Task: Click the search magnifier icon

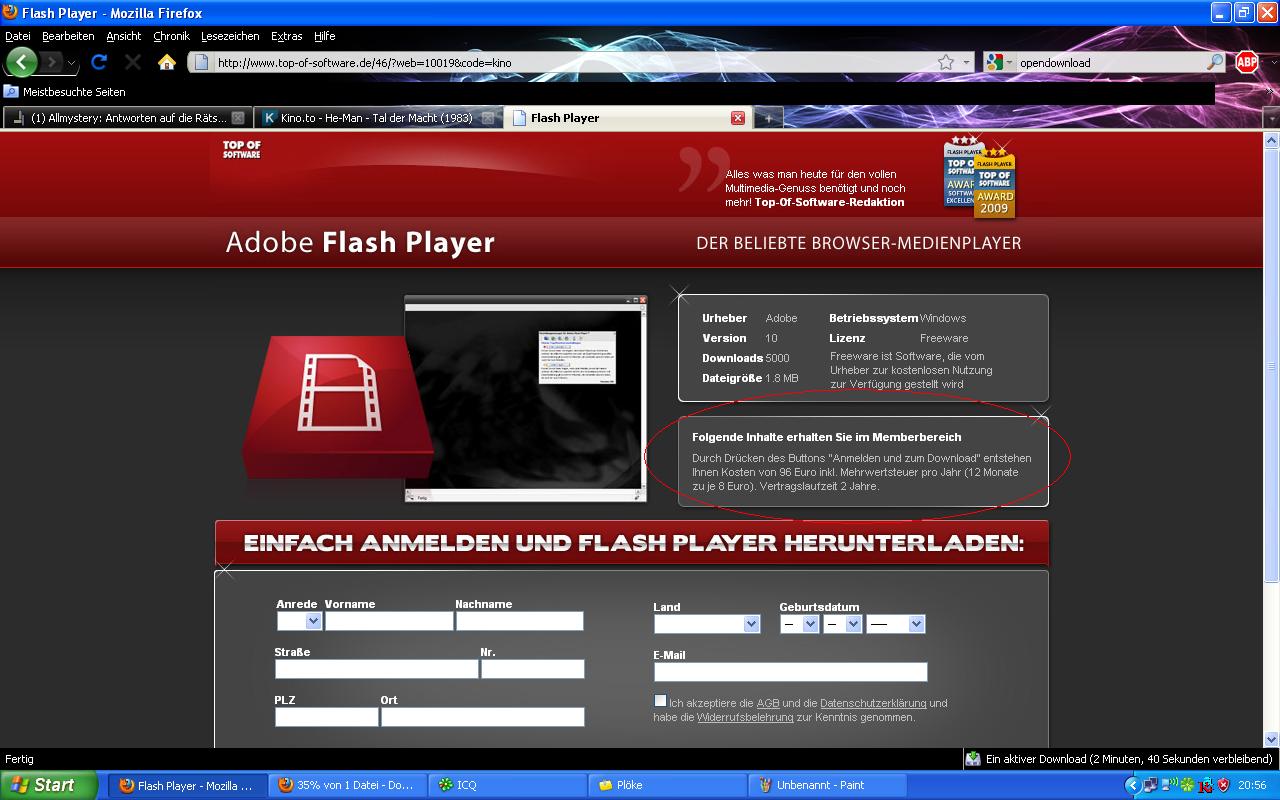Action: (1214, 62)
